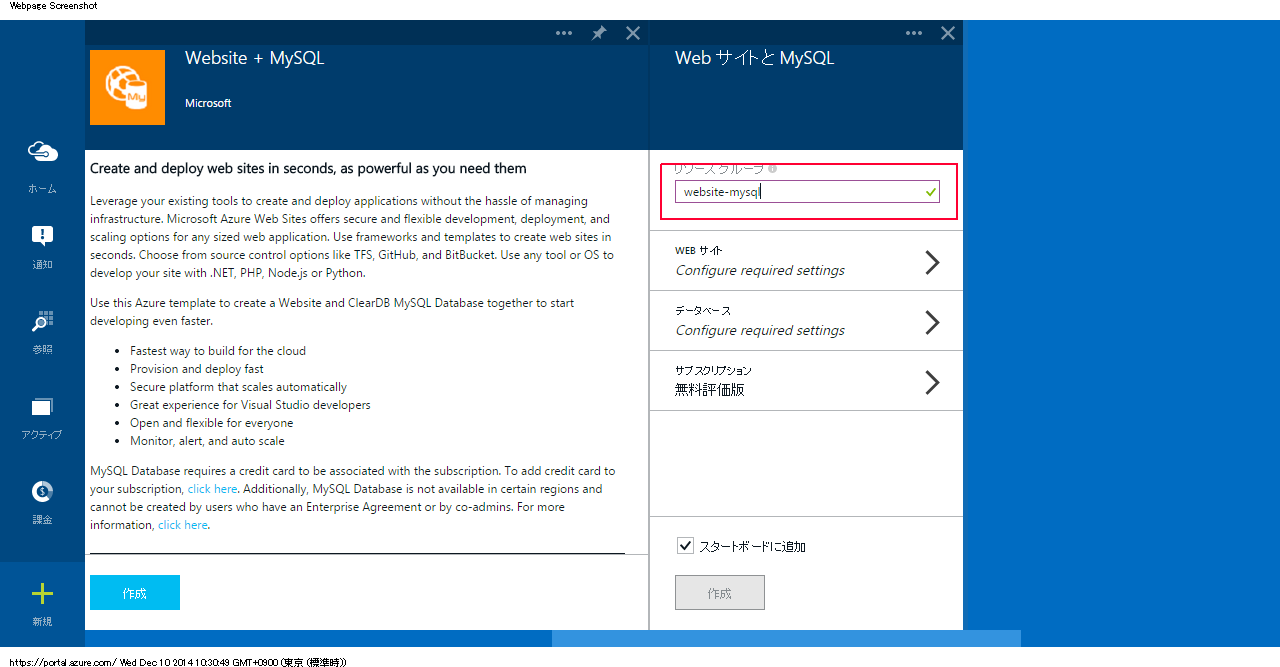Expand the WEB サイト settings row
Image resolution: width=1280 pixels, height=667 pixels.
(806, 261)
